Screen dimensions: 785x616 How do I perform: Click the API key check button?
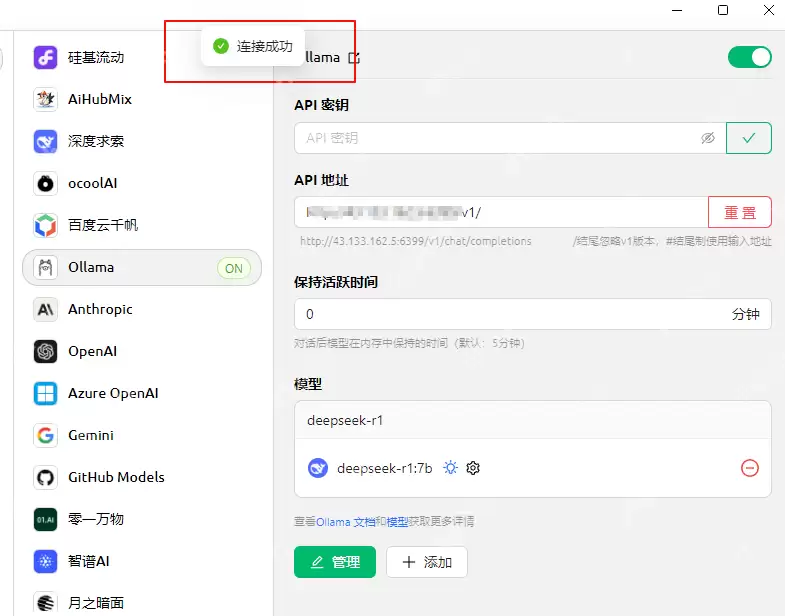click(x=749, y=138)
